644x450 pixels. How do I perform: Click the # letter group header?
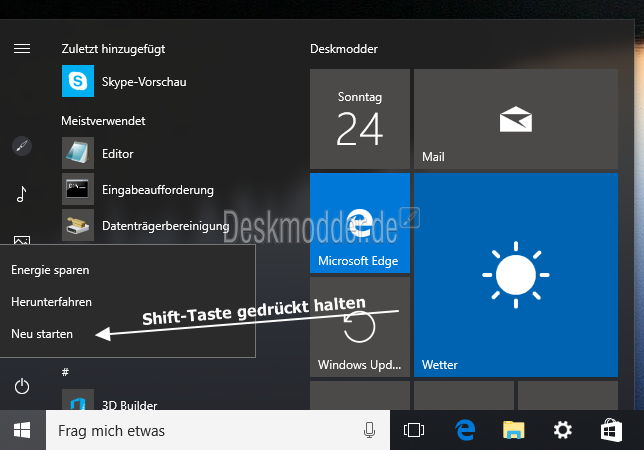[65, 372]
